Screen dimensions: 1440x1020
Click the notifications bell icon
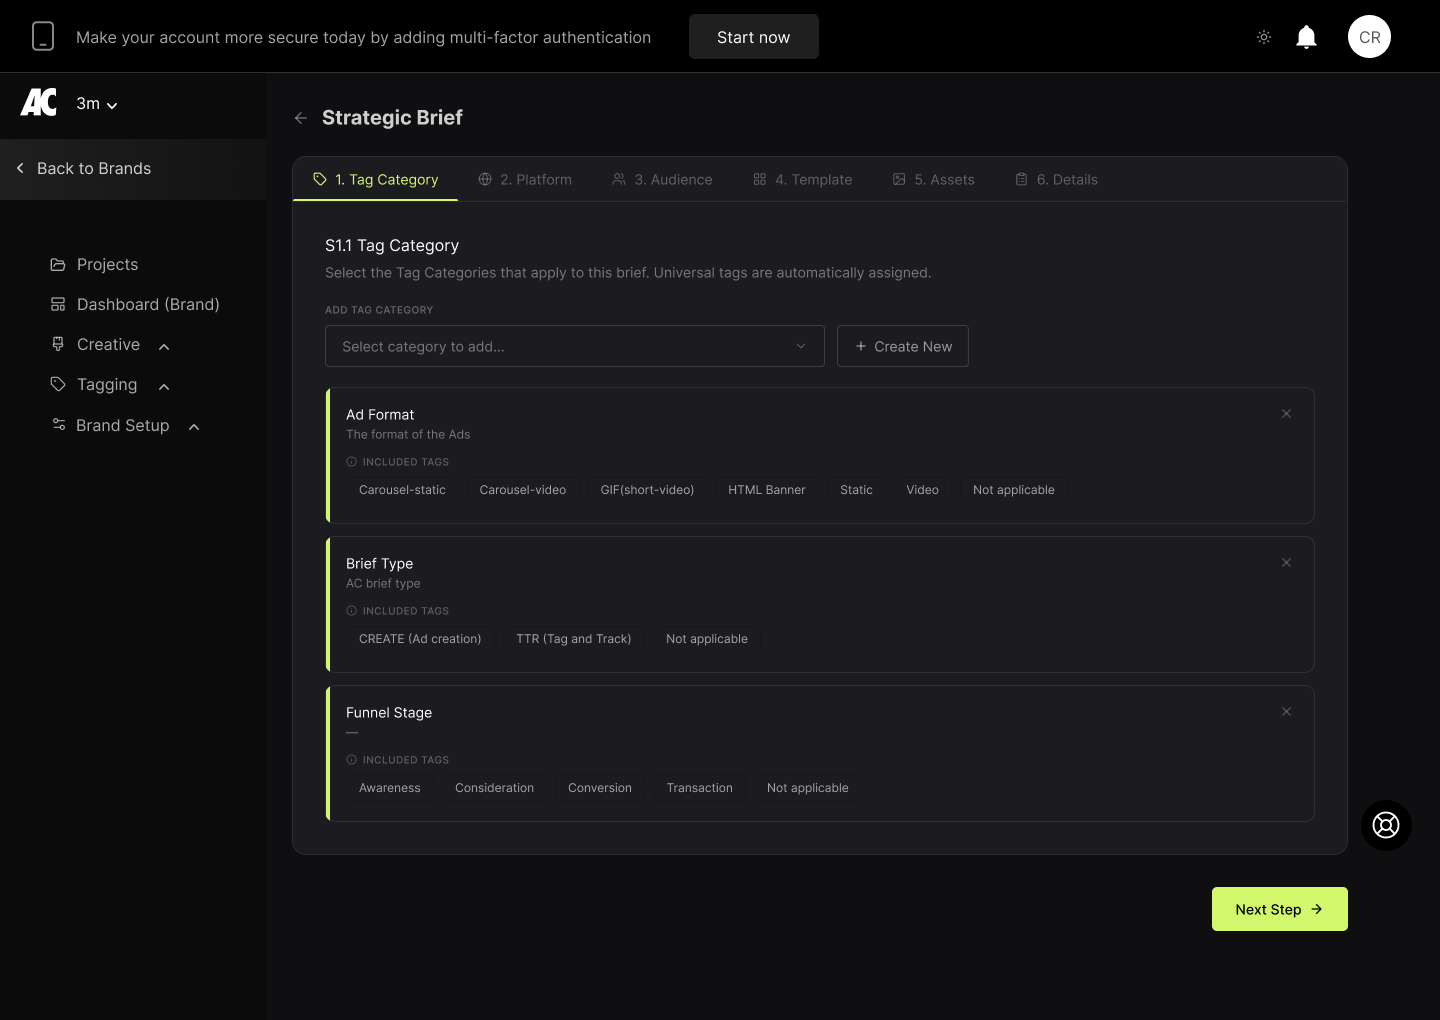click(1306, 37)
